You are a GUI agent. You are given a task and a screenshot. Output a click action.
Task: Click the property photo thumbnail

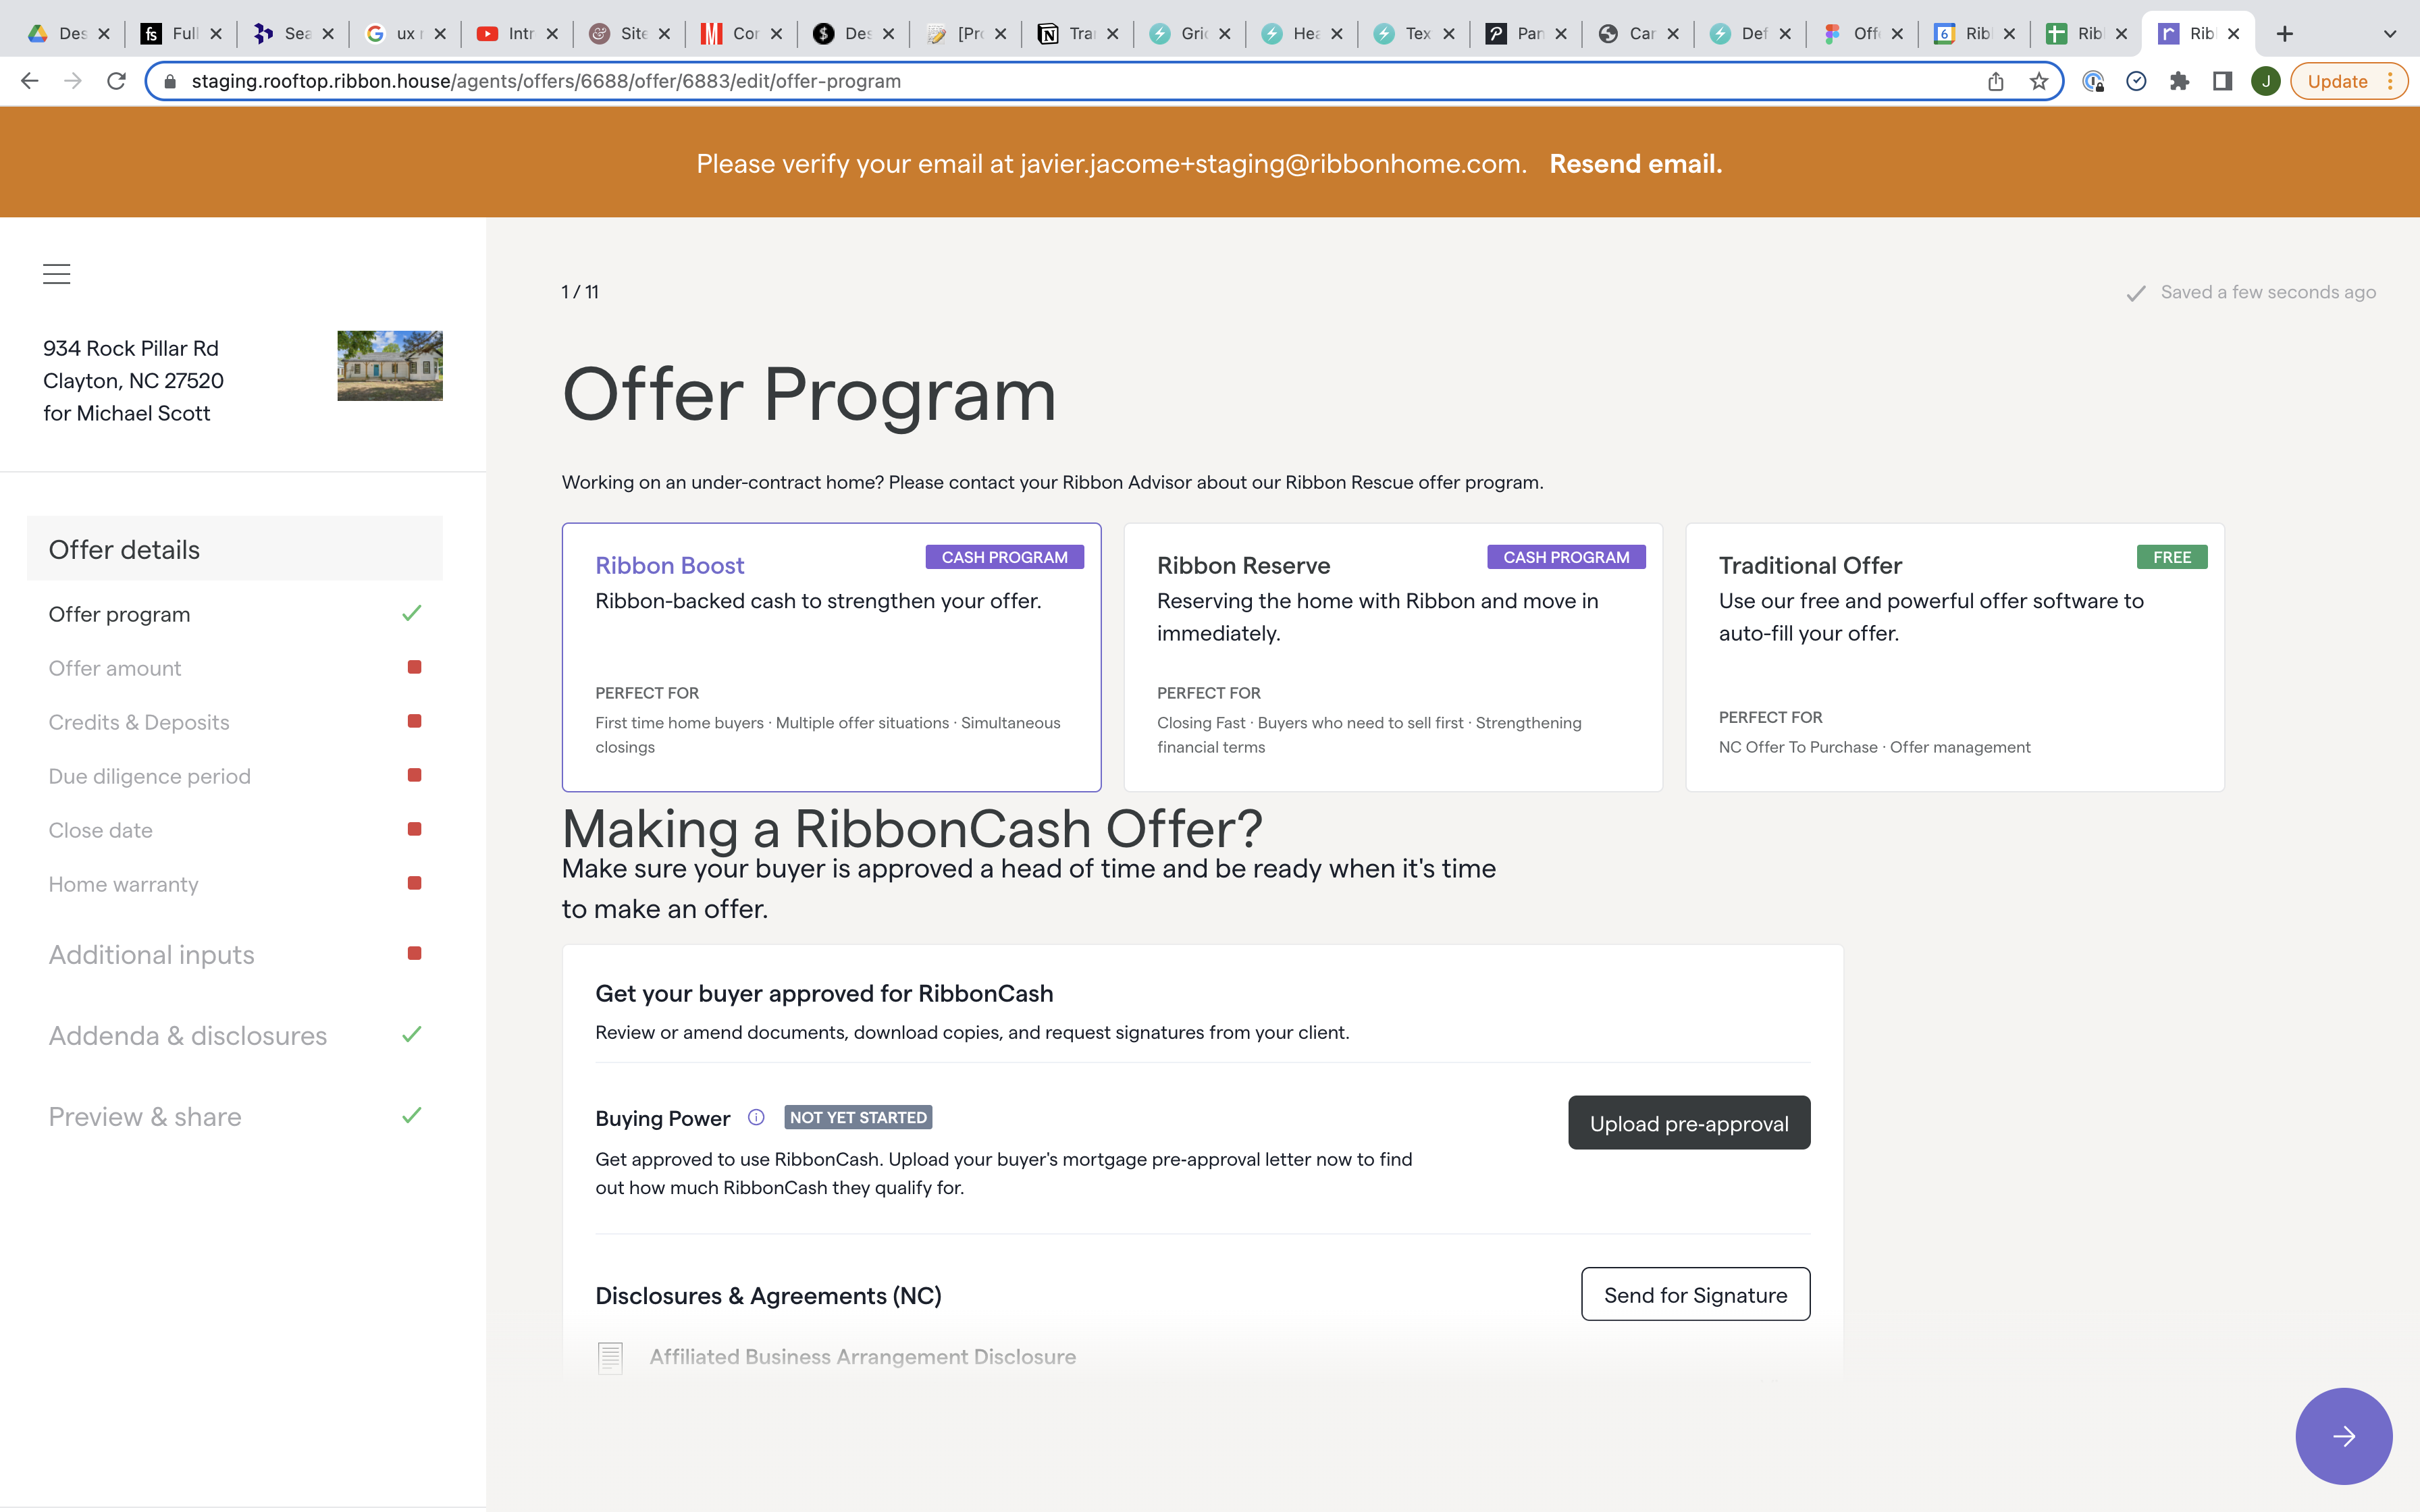click(x=390, y=366)
